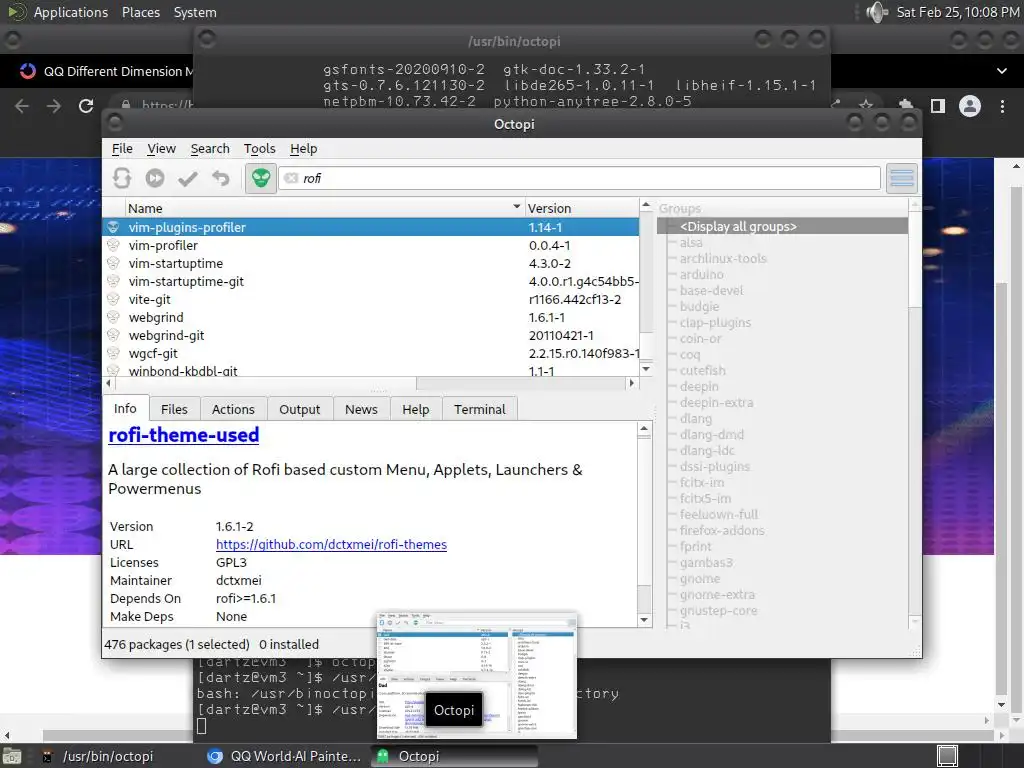Select Display all groups entry

[782, 227]
